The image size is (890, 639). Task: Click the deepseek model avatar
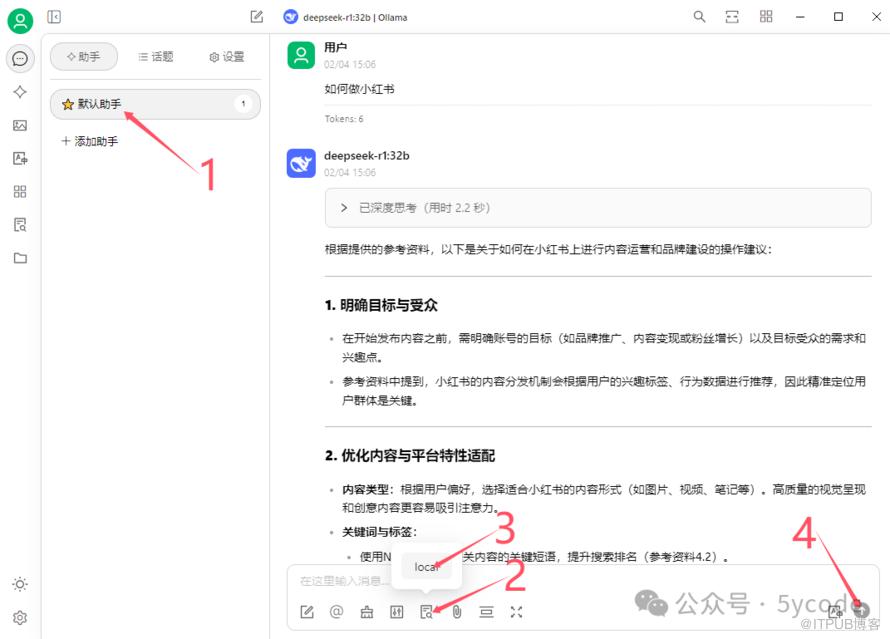coord(301,163)
